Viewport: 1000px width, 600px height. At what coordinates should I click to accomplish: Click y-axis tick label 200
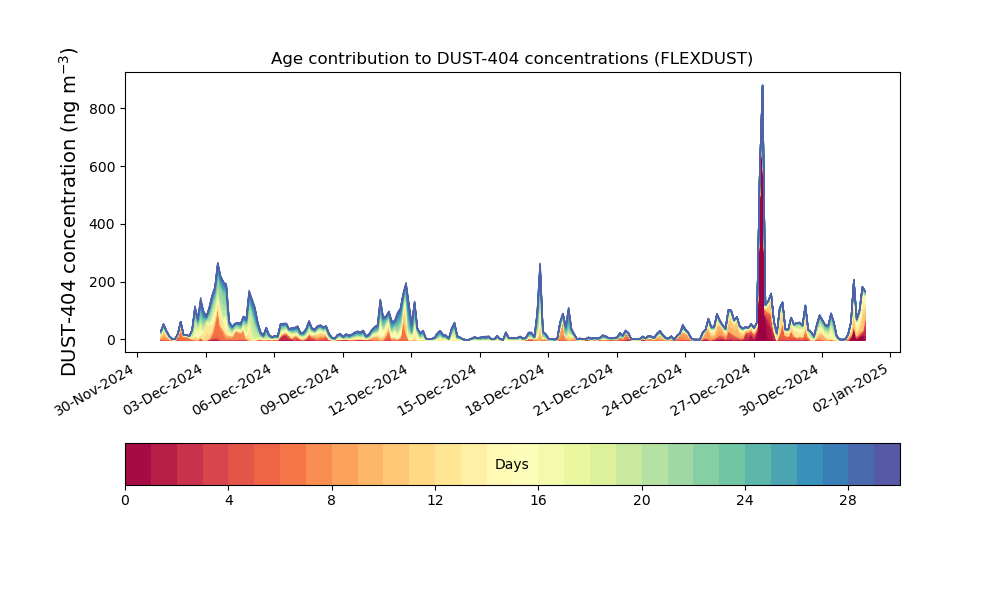pos(103,282)
